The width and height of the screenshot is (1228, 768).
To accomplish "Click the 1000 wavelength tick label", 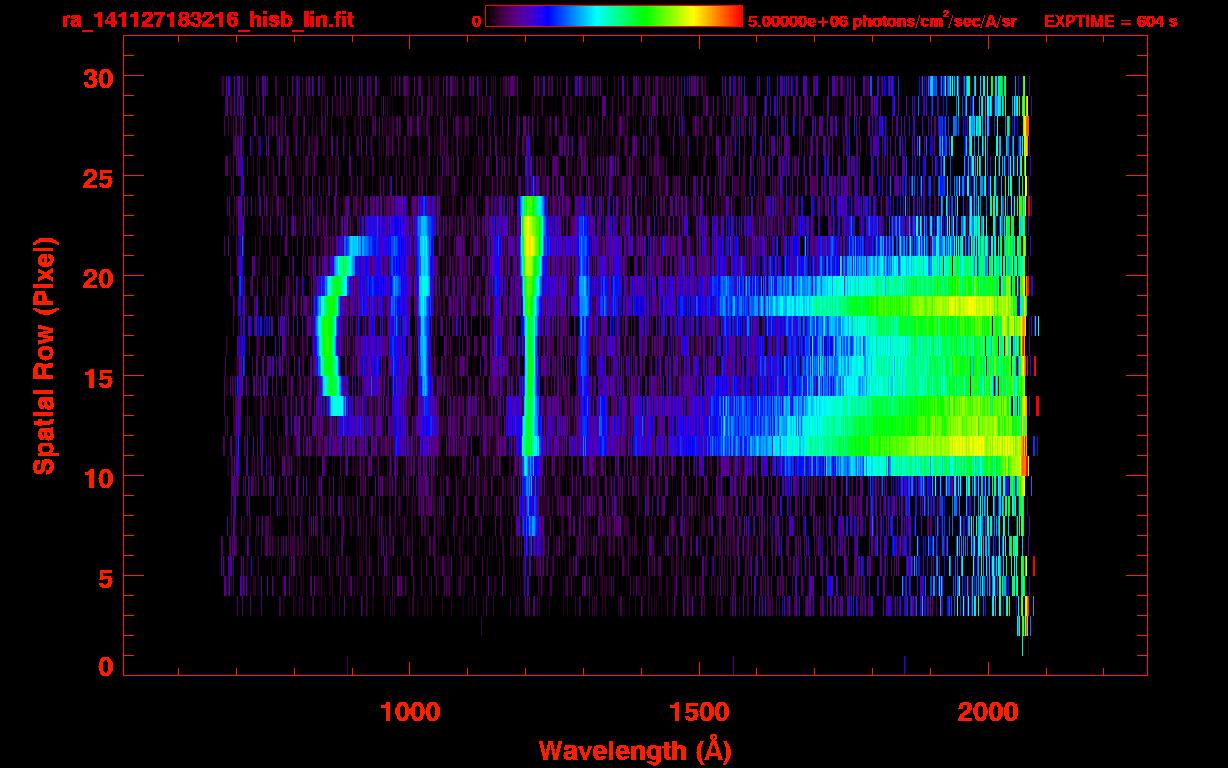I will pyautogui.click(x=410, y=712).
